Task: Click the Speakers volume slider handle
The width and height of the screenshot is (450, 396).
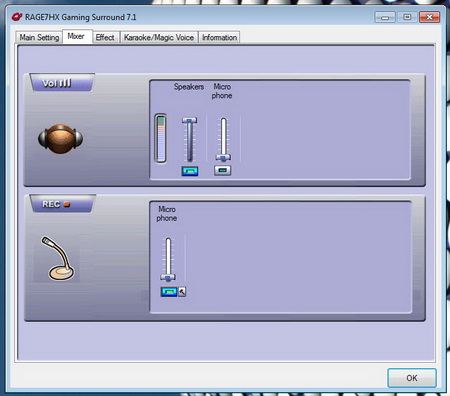Action: (189, 120)
